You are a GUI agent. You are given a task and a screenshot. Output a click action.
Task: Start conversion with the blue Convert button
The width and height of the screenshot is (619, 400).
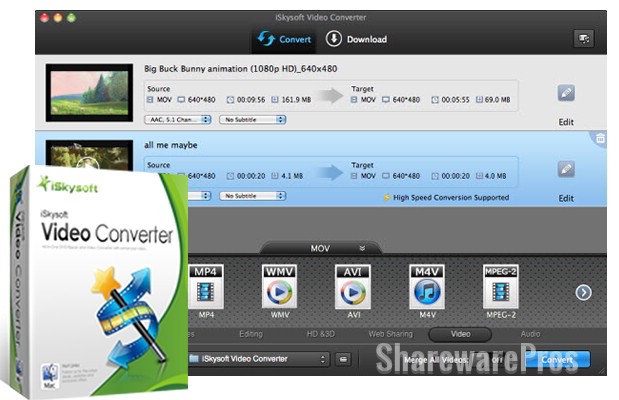coord(557,359)
